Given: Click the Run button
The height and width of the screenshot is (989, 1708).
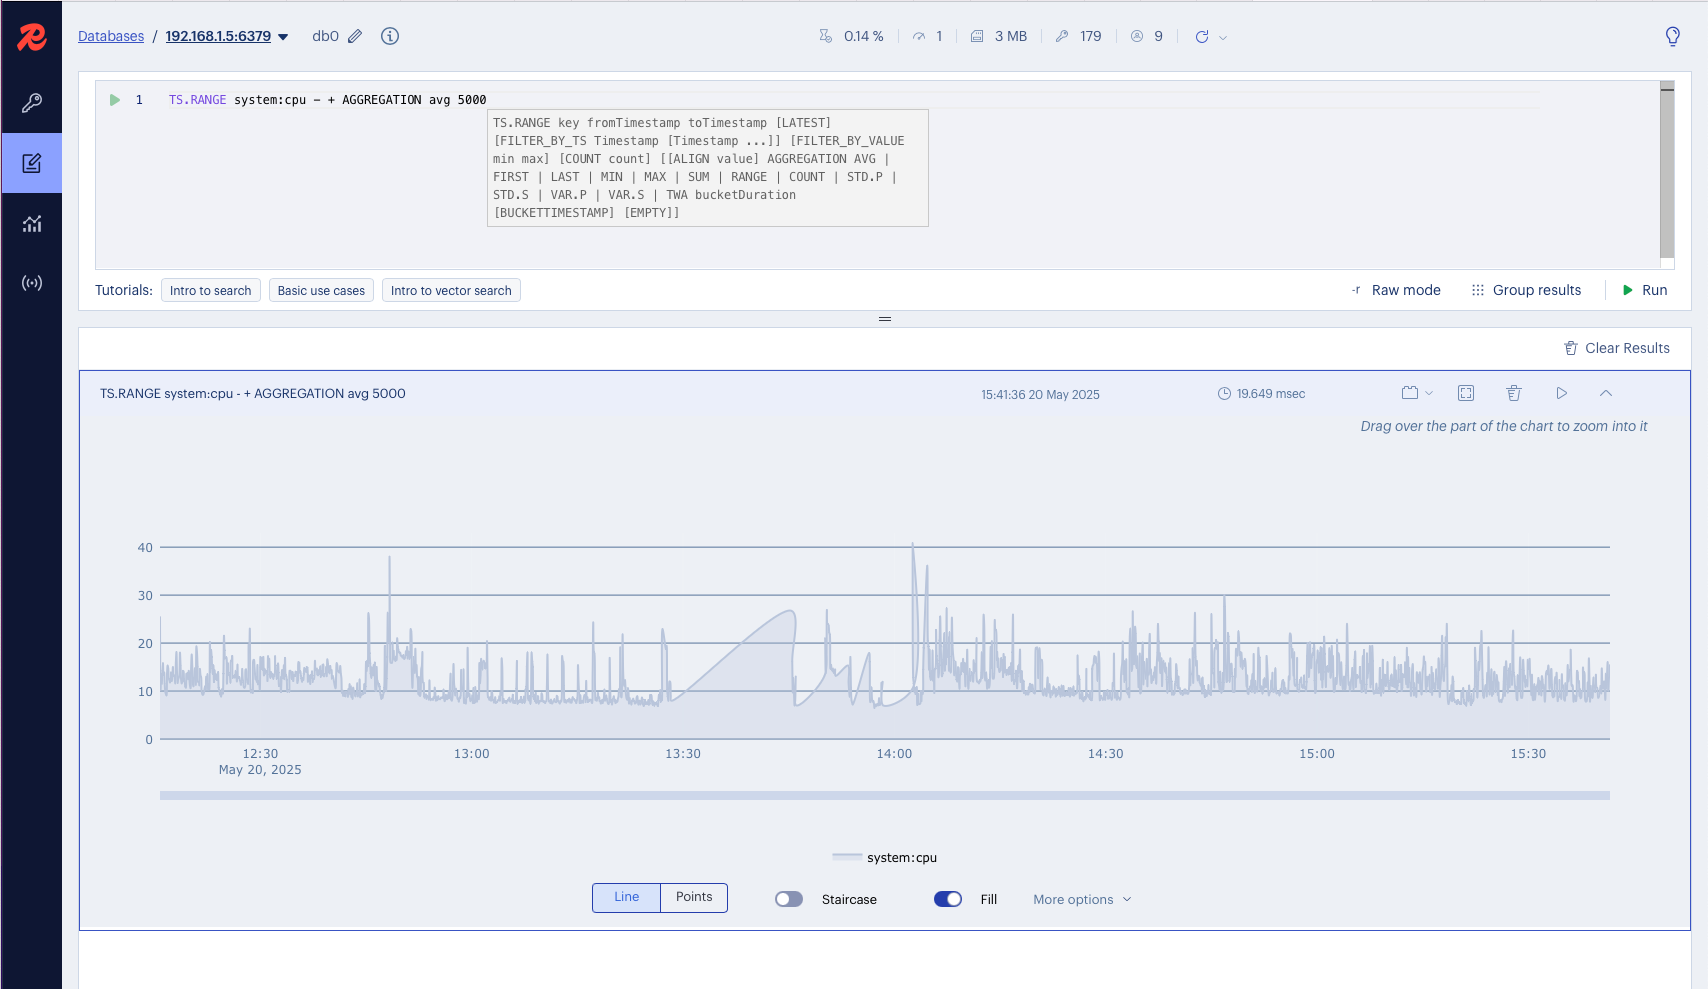Looking at the screenshot, I should pyautogui.click(x=1645, y=290).
